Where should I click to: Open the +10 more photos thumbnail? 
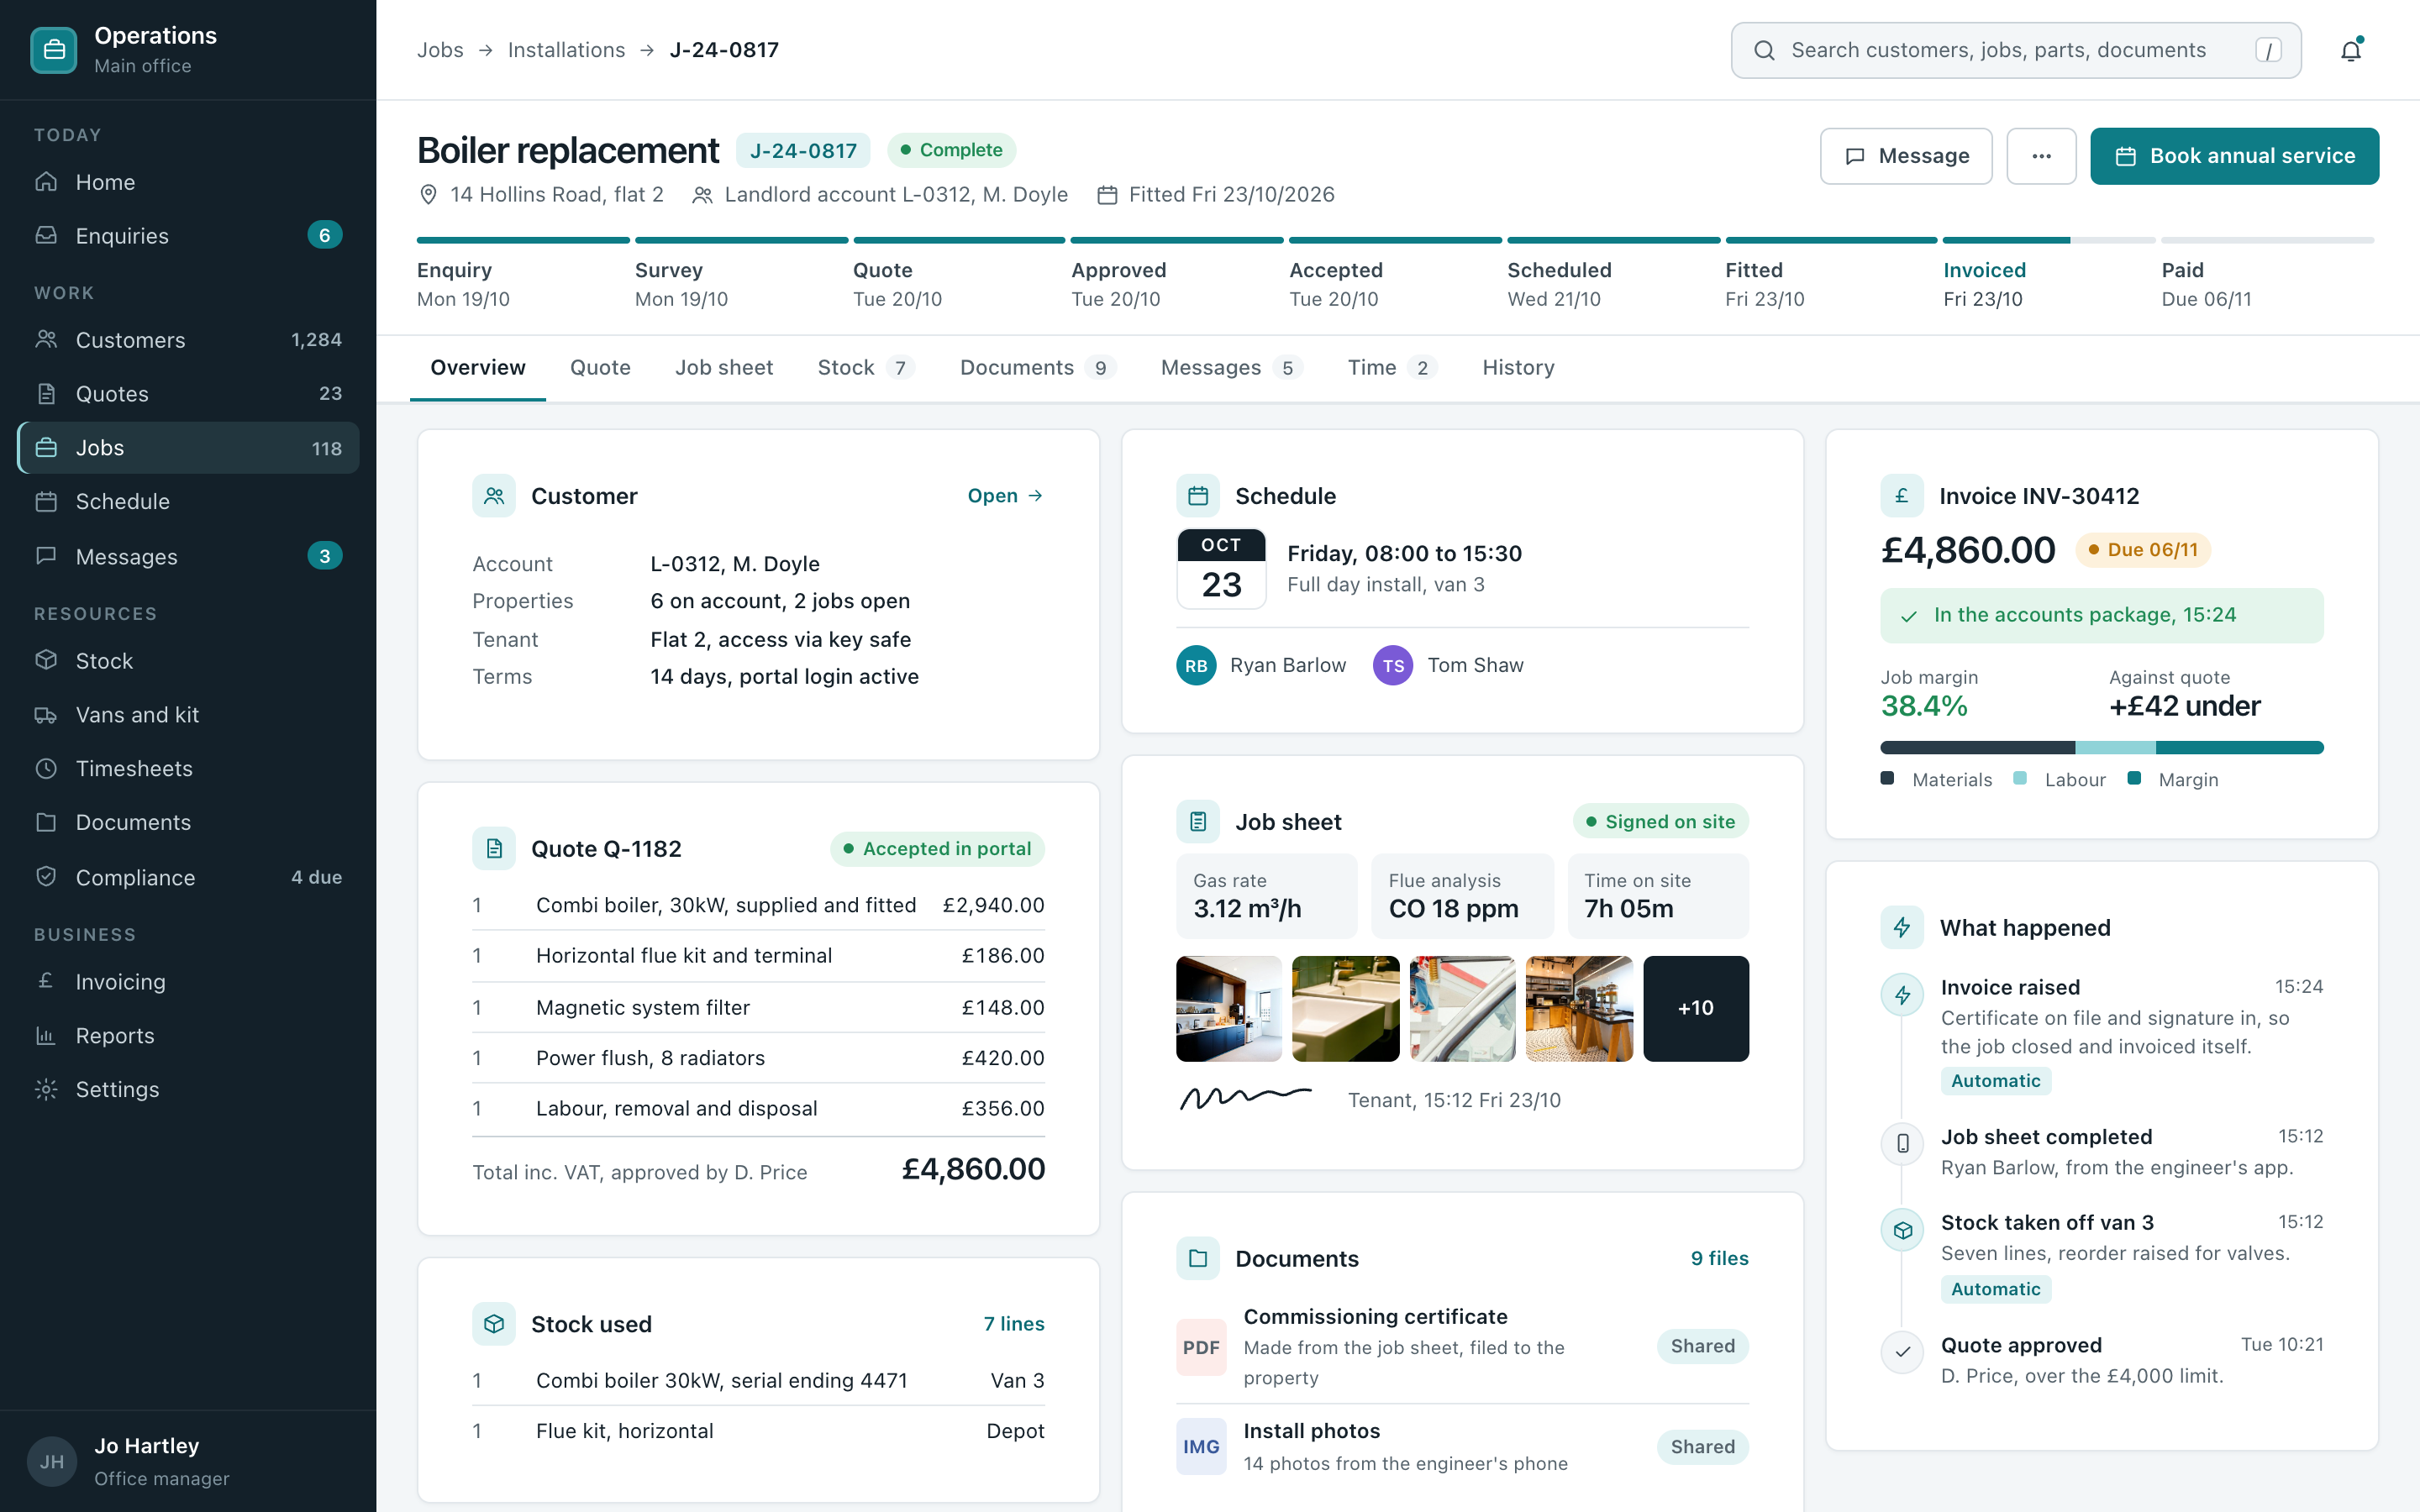pyautogui.click(x=1696, y=1009)
